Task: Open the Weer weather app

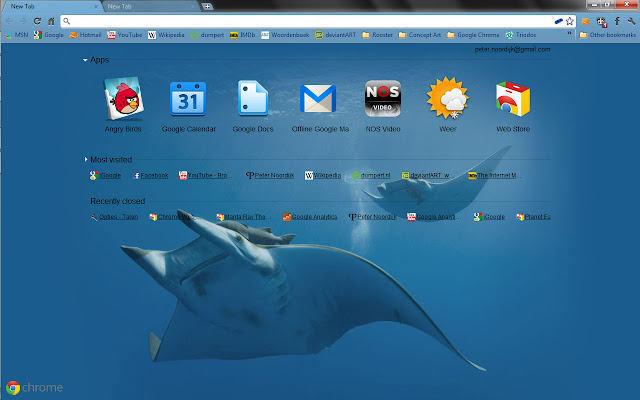Action: 447,104
